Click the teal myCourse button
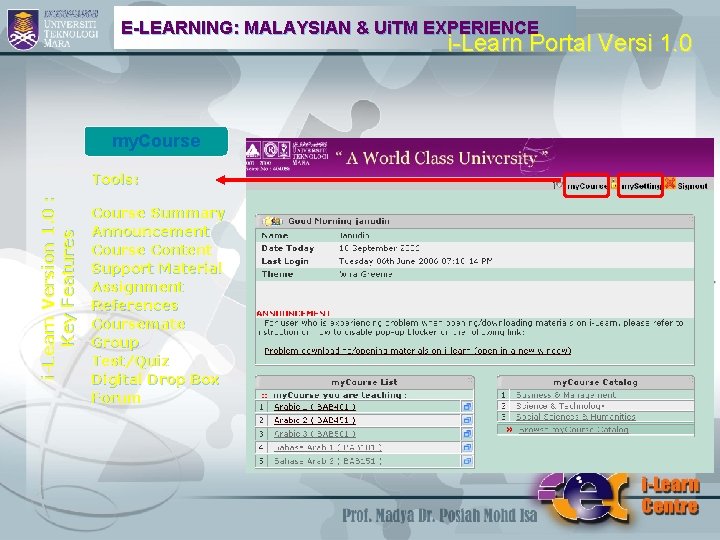The image size is (720, 540). coord(156,141)
